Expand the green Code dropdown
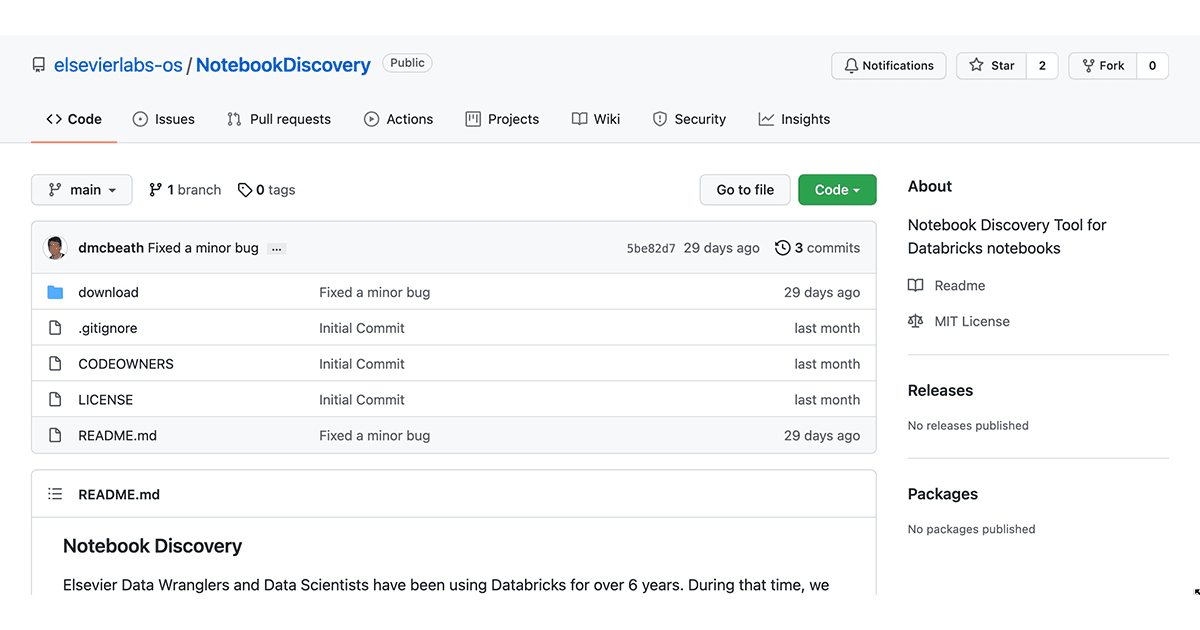1200x630 pixels. [837, 190]
